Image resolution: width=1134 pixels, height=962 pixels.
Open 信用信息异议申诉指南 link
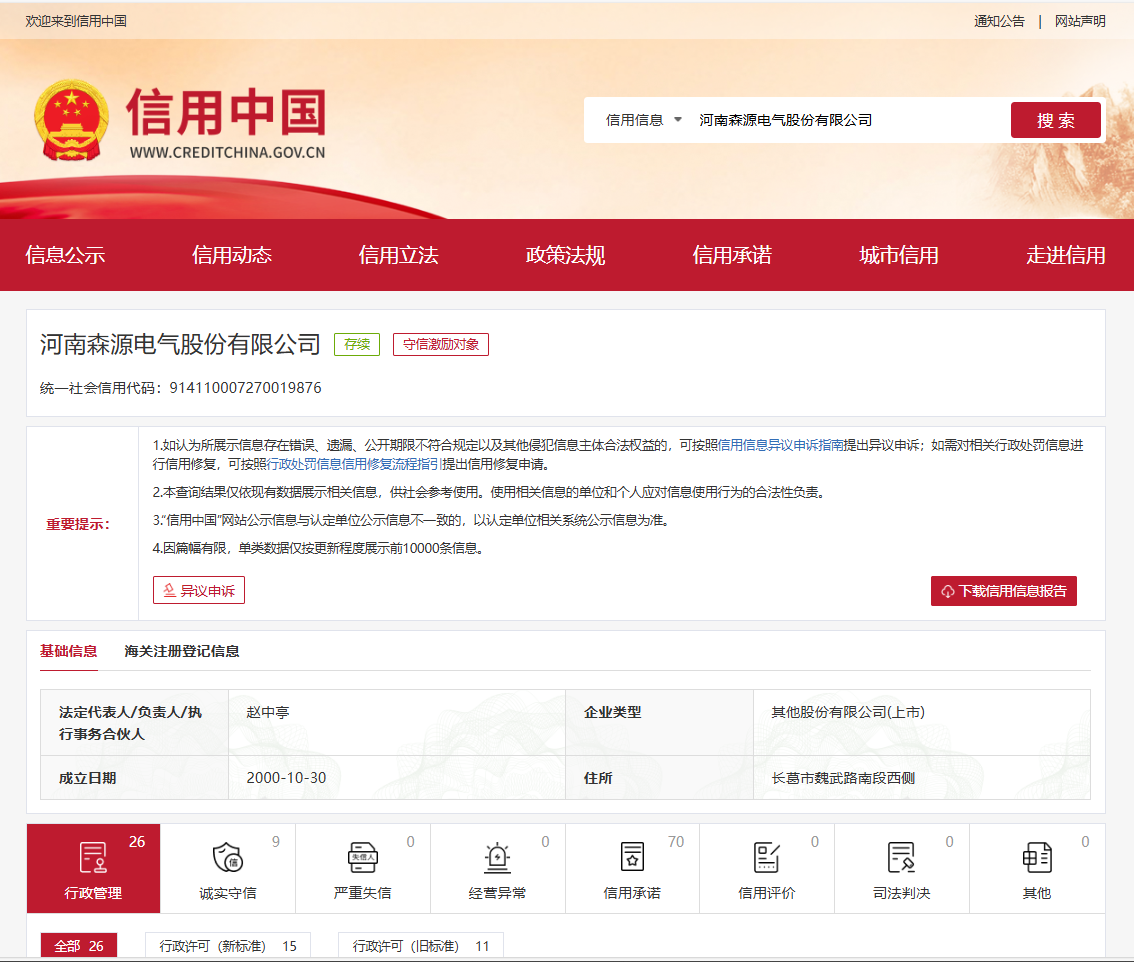pos(780,445)
